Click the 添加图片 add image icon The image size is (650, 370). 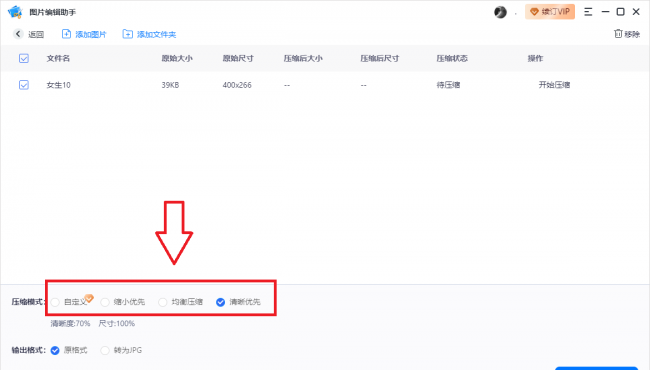[x=66, y=34]
